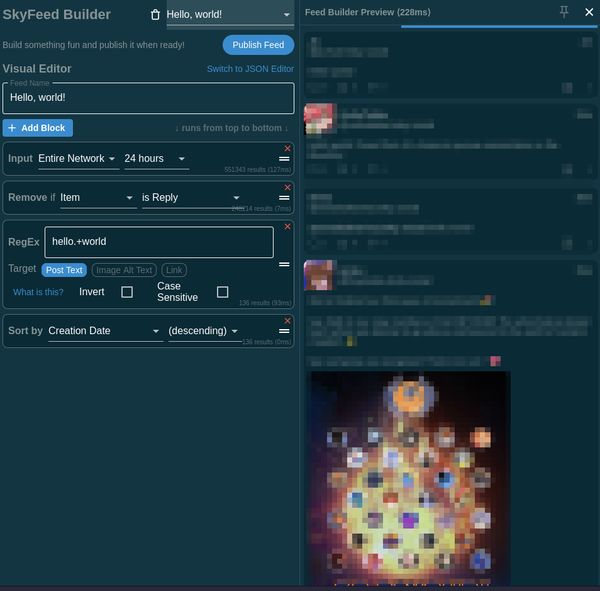
Task: Pin the Feed Builder Preview panel
Action: point(564,12)
